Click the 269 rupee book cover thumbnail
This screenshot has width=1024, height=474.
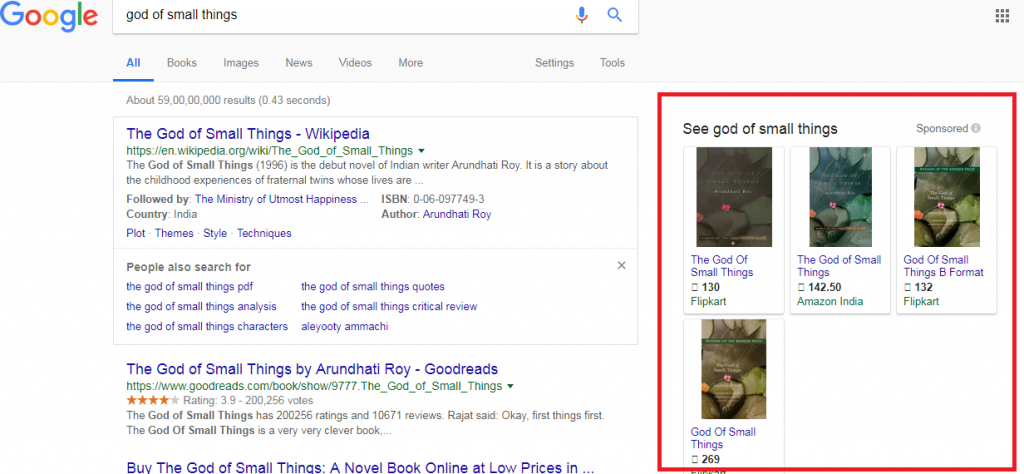click(x=734, y=369)
